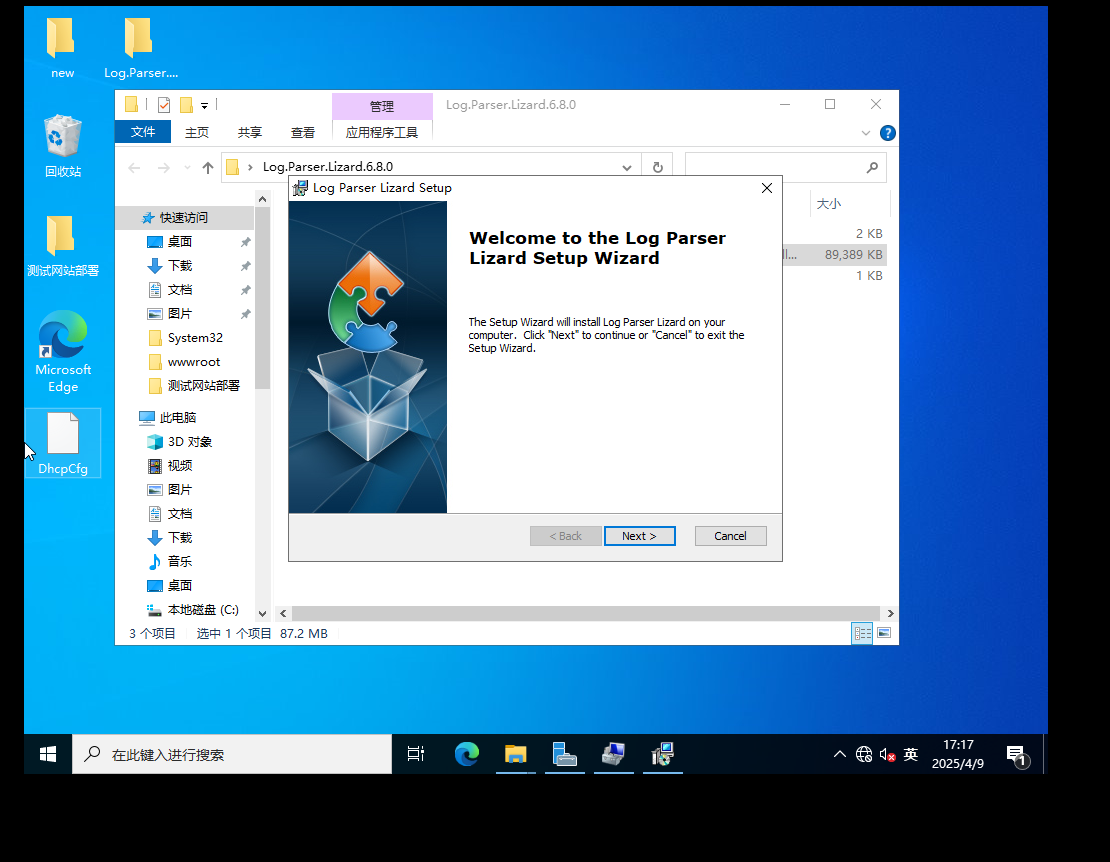Show hidden tray icons chevron
This screenshot has width=1110, height=862.
(x=840, y=754)
